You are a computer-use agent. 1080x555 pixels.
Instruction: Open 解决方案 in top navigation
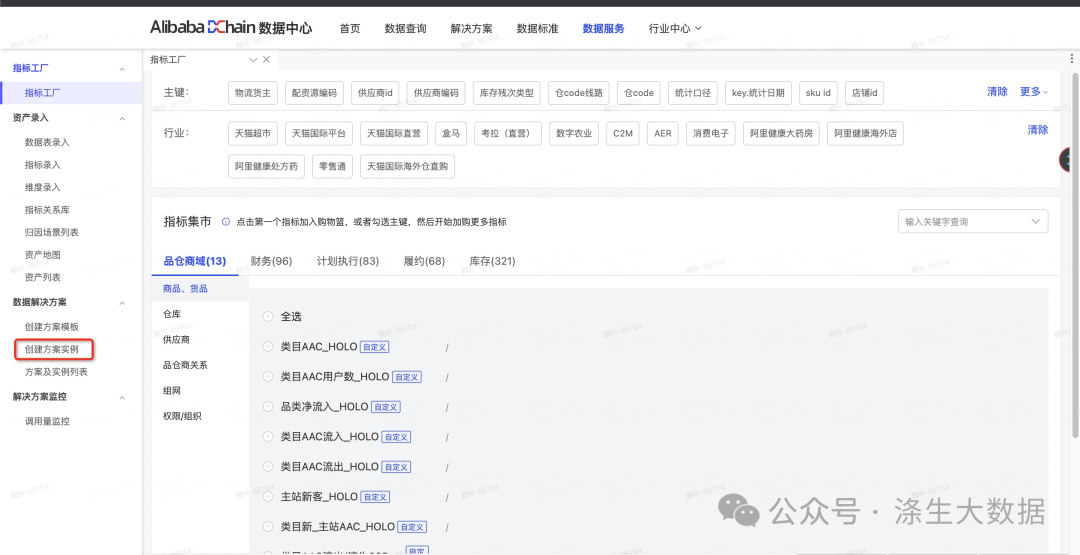(472, 28)
